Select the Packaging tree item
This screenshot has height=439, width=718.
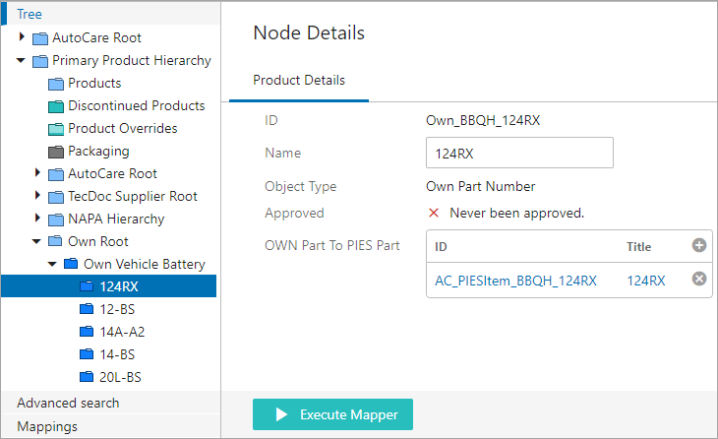(x=98, y=151)
